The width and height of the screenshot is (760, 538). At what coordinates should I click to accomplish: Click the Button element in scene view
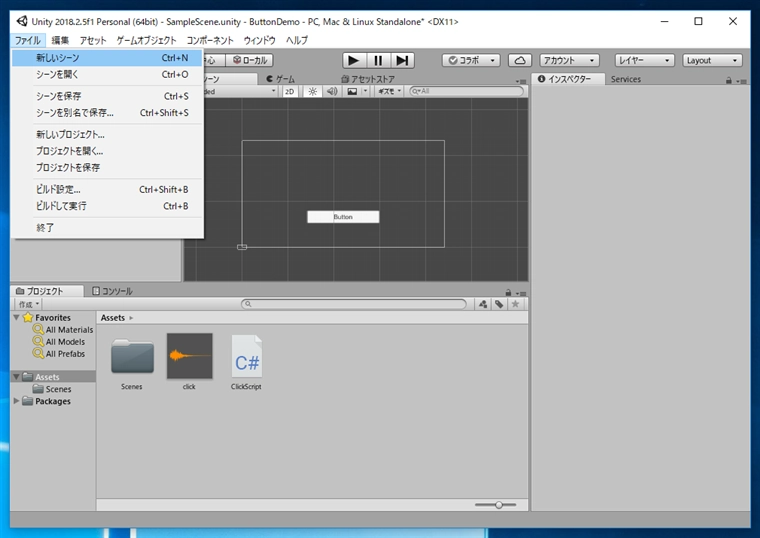pyautogui.click(x=343, y=217)
